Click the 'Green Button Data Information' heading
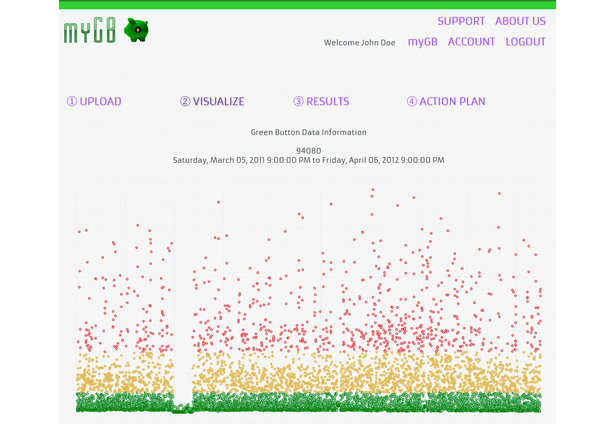Screen dimensions: 615x424 click(309, 133)
